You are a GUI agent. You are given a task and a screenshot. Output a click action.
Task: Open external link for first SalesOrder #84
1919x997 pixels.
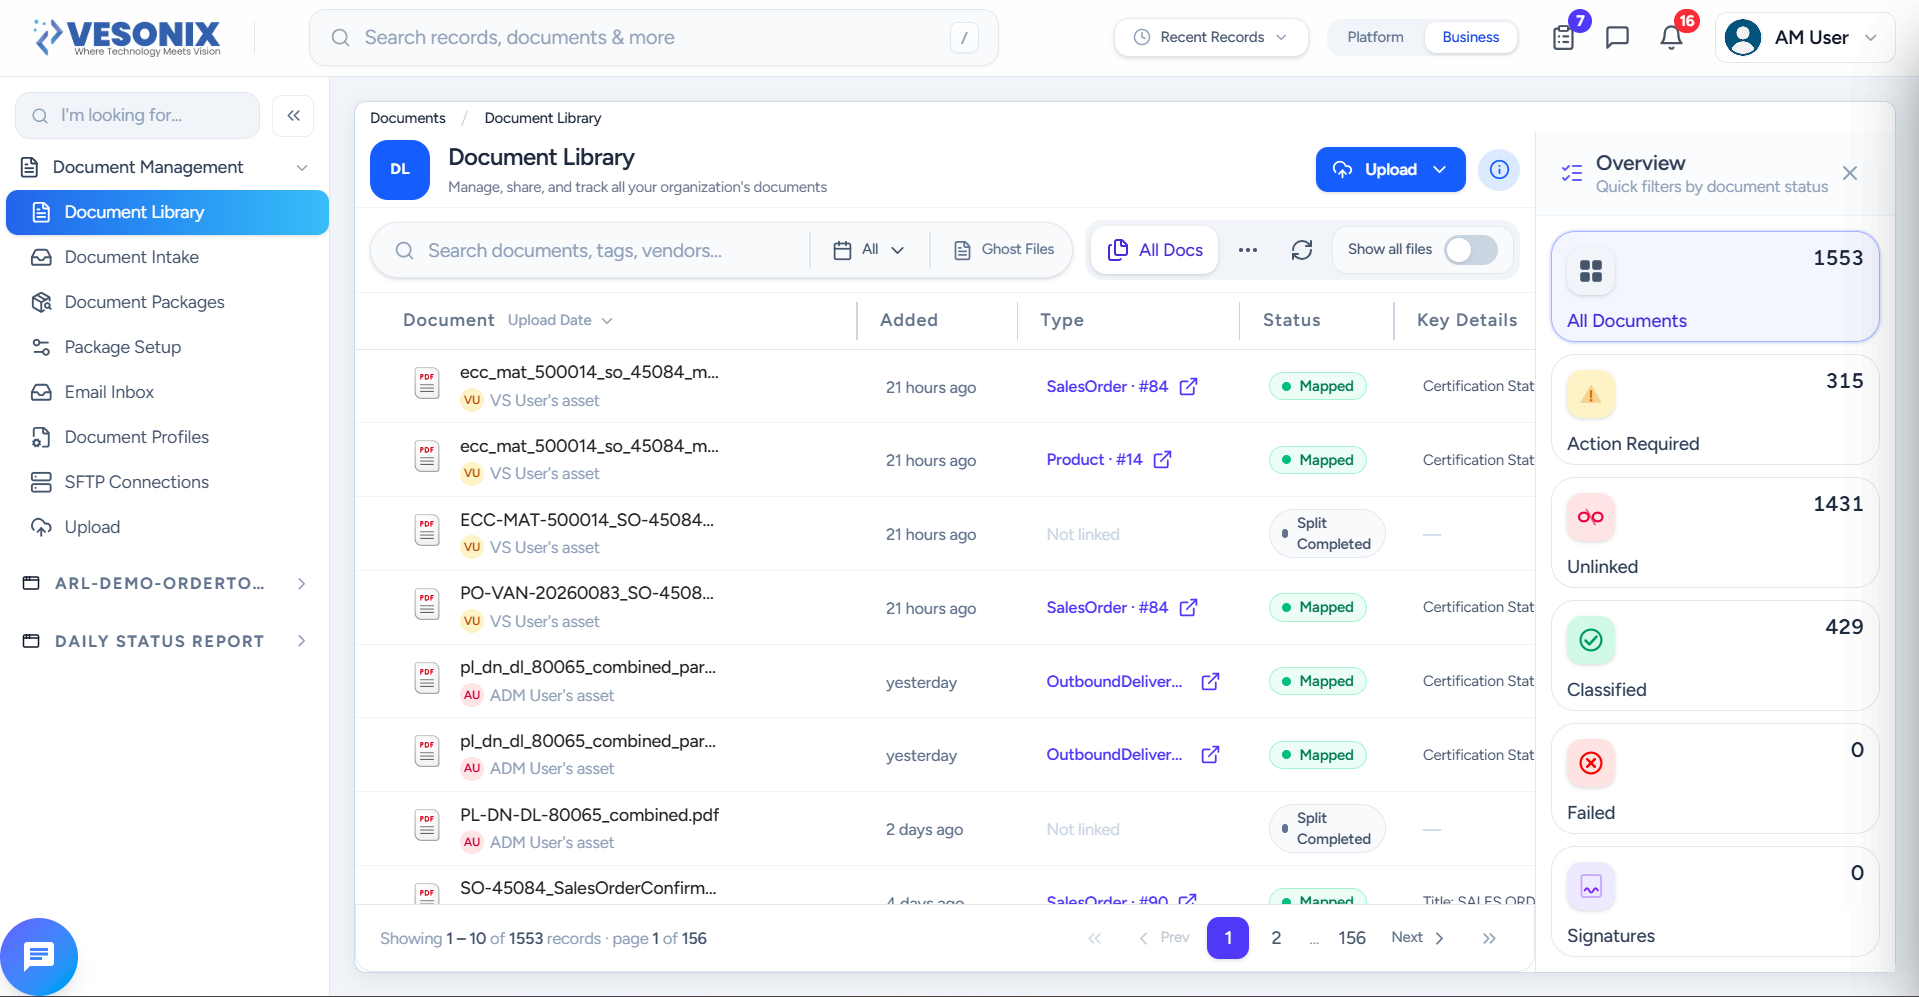1189,387
